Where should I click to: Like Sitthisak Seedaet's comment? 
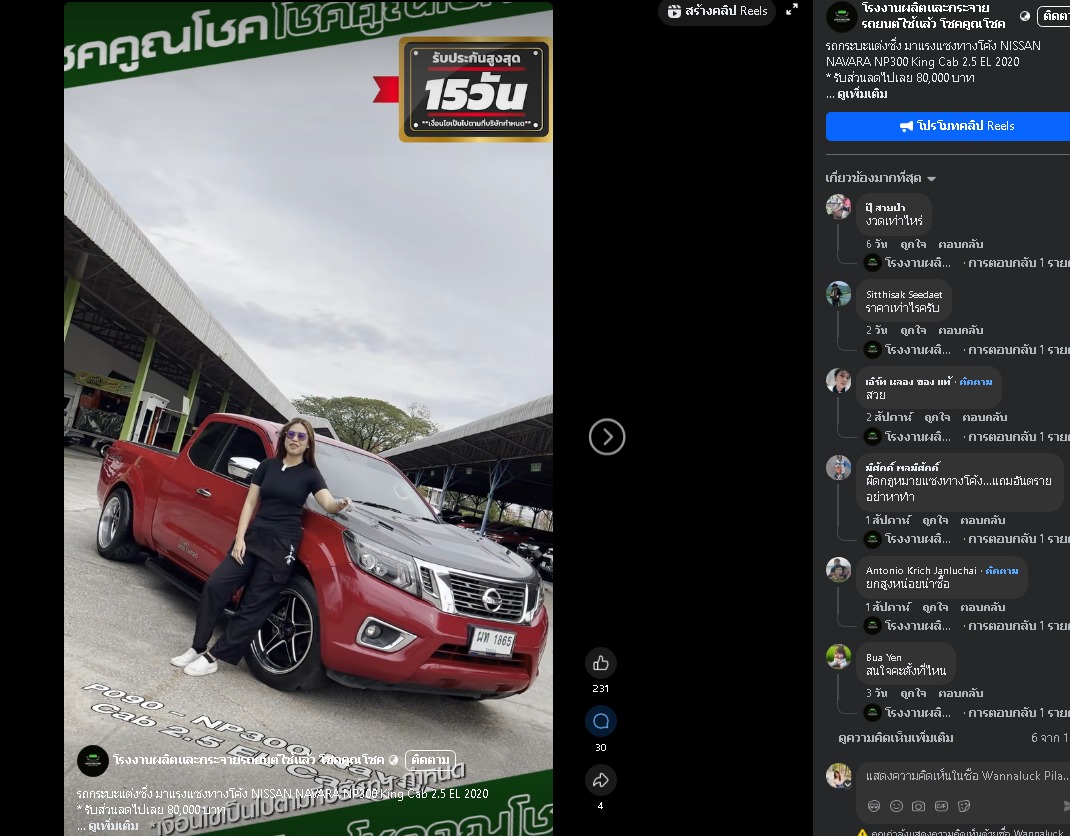(x=913, y=330)
